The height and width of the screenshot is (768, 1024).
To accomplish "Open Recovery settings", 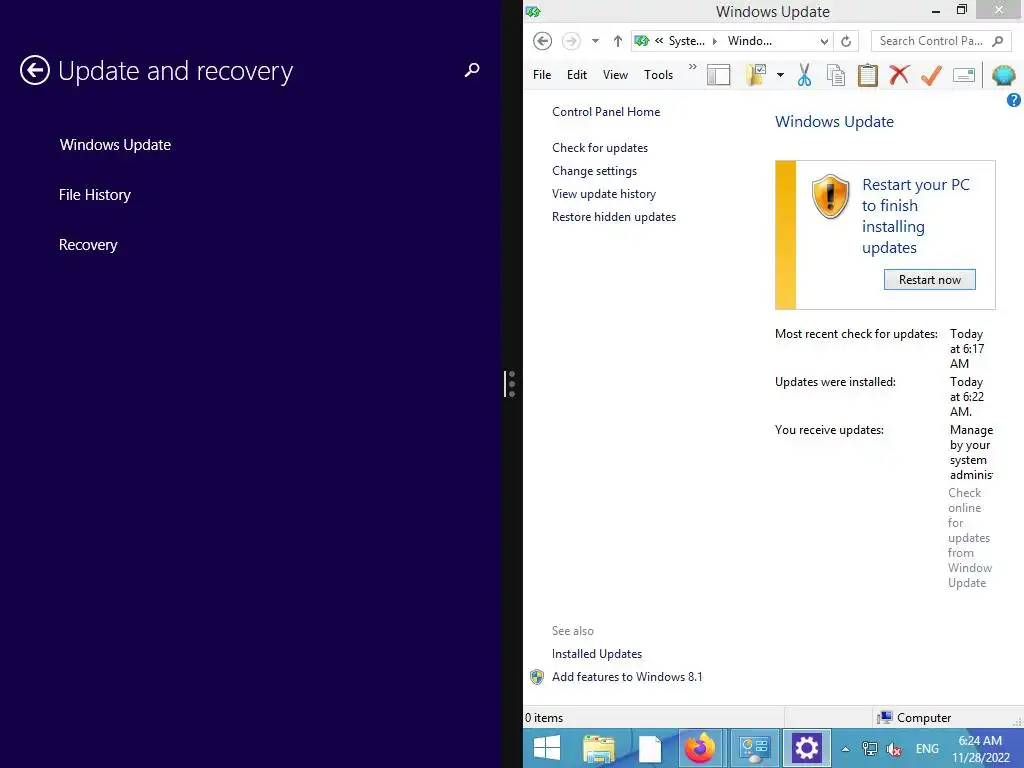I will point(88,245).
